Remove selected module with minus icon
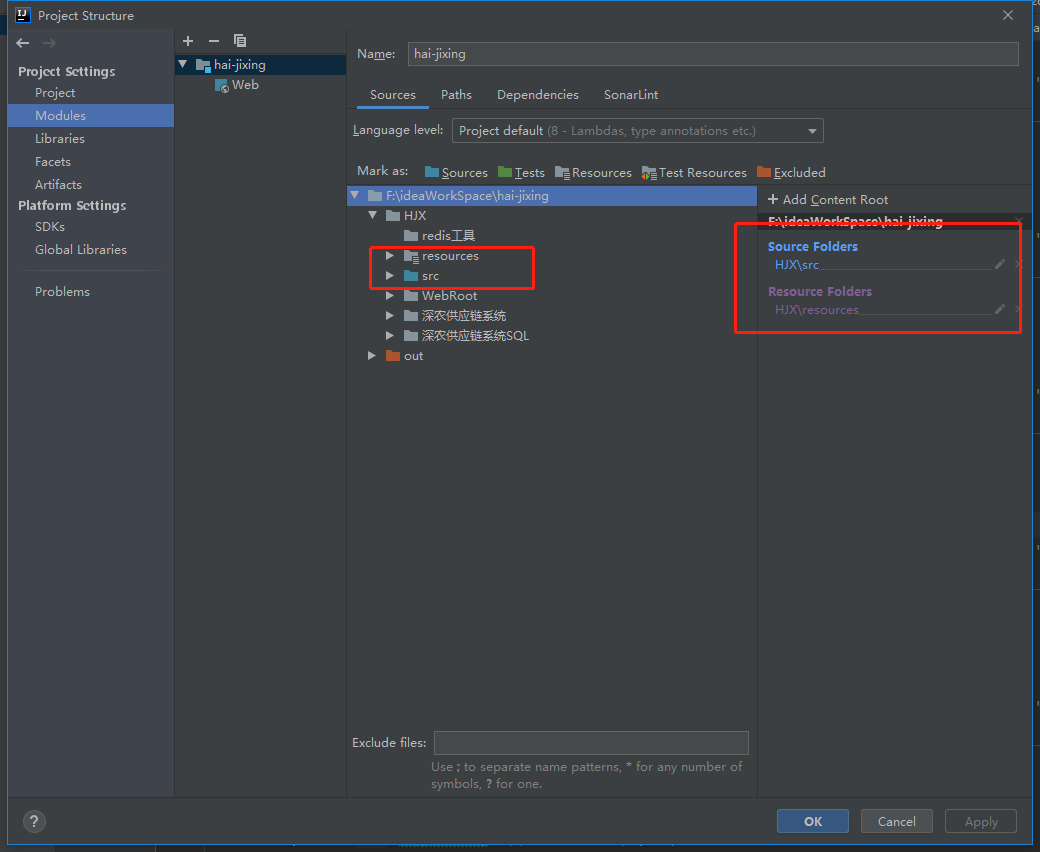The width and height of the screenshot is (1040, 852). 214,41
